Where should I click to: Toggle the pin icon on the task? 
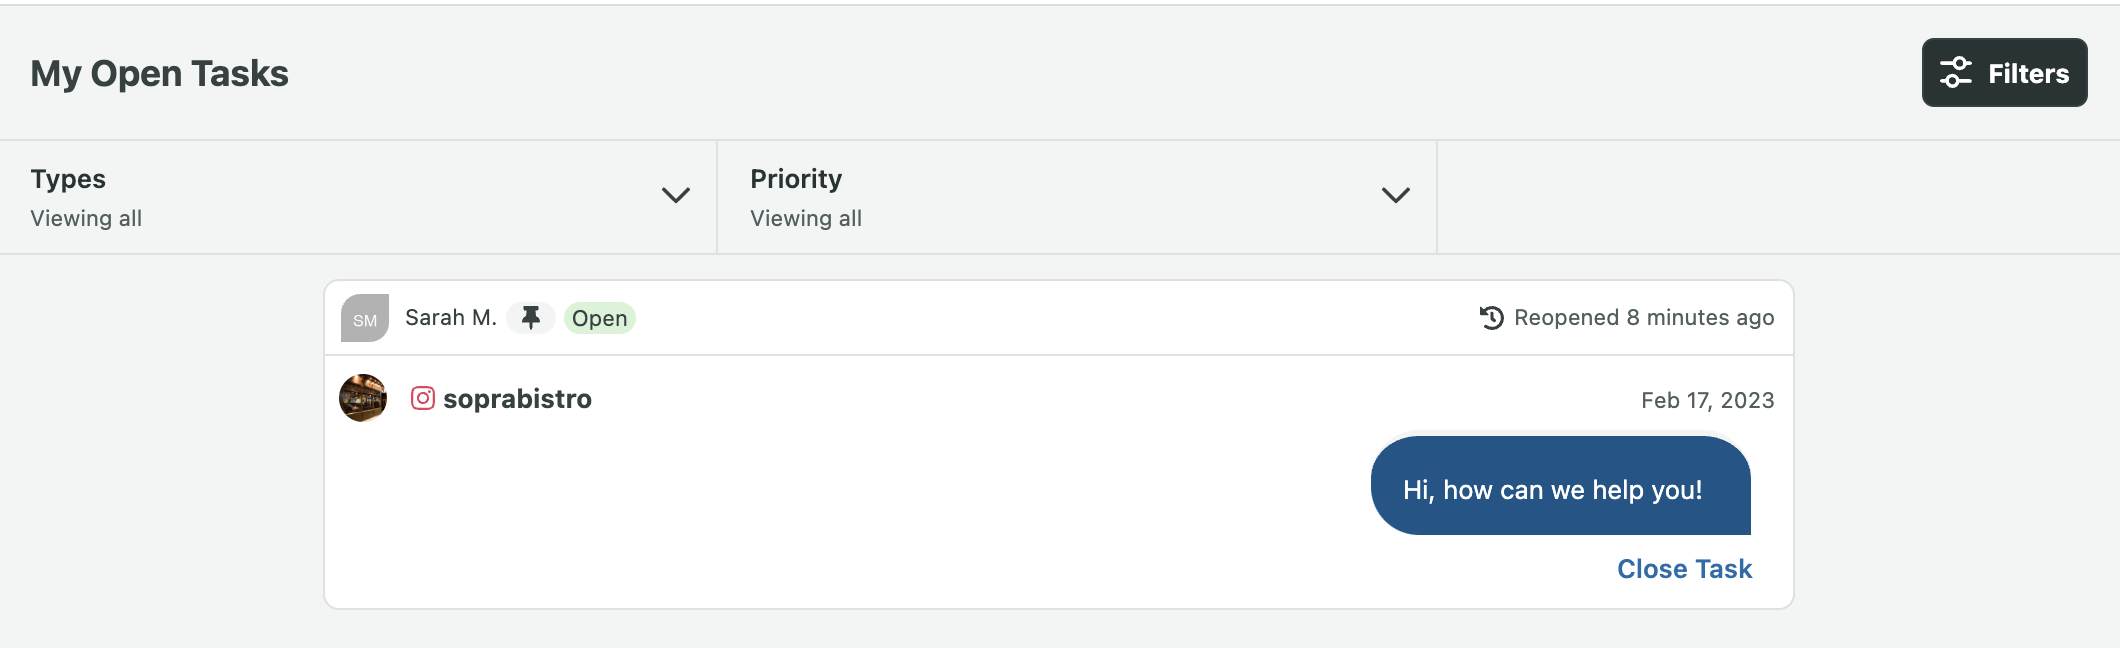click(x=531, y=318)
